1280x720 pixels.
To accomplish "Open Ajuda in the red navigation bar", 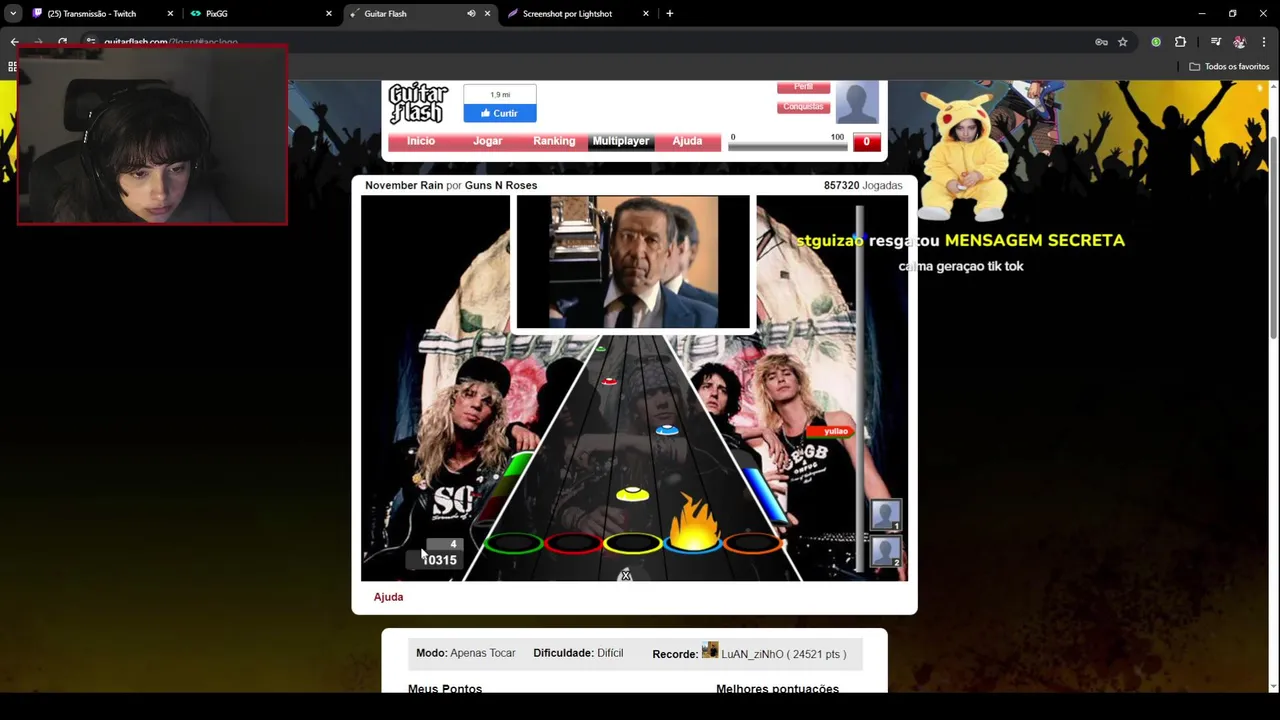I will coord(687,141).
